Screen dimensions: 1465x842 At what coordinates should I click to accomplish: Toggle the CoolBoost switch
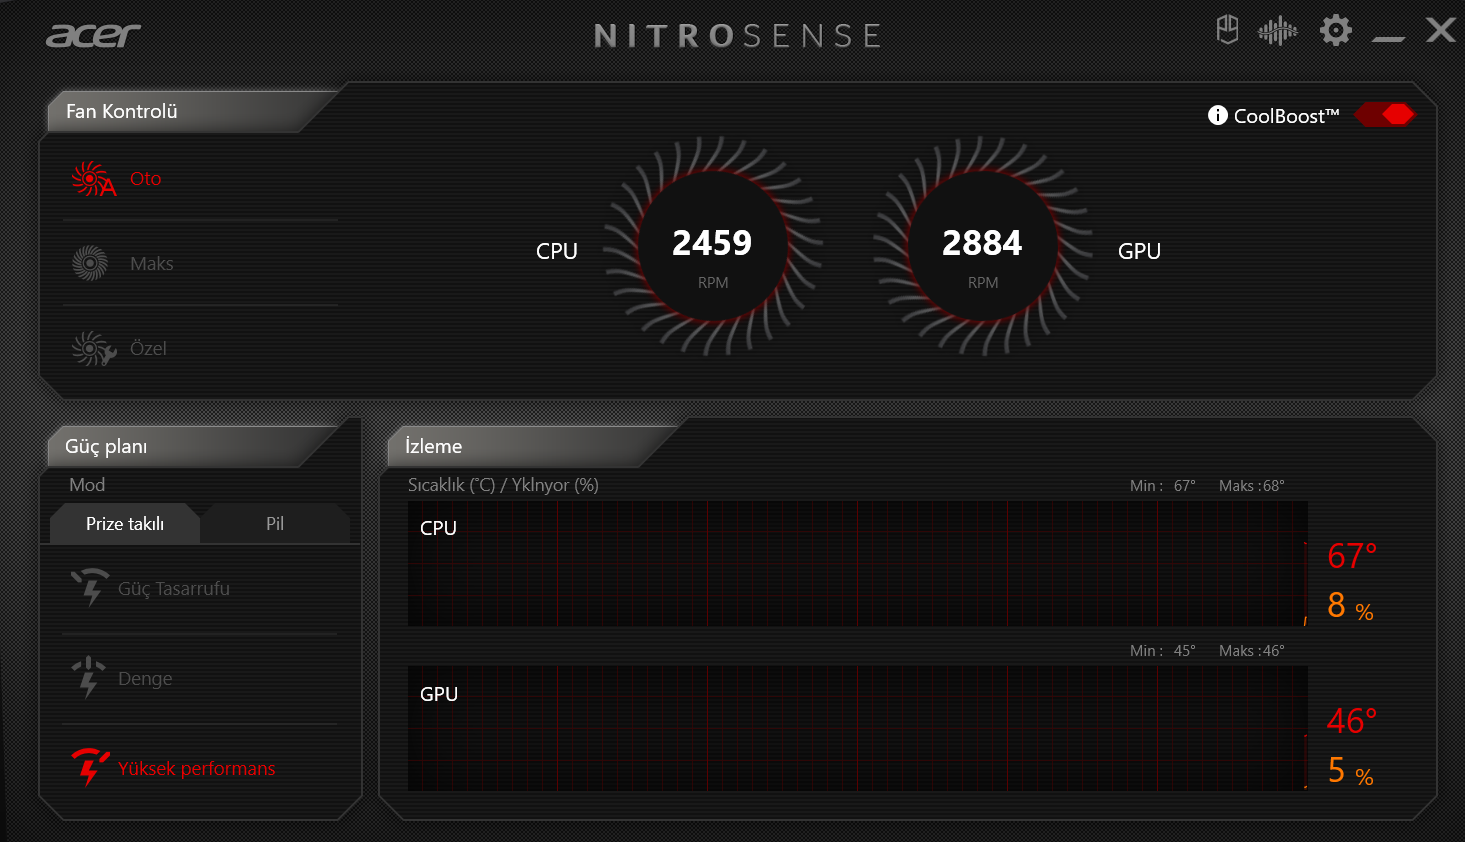tap(1385, 115)
